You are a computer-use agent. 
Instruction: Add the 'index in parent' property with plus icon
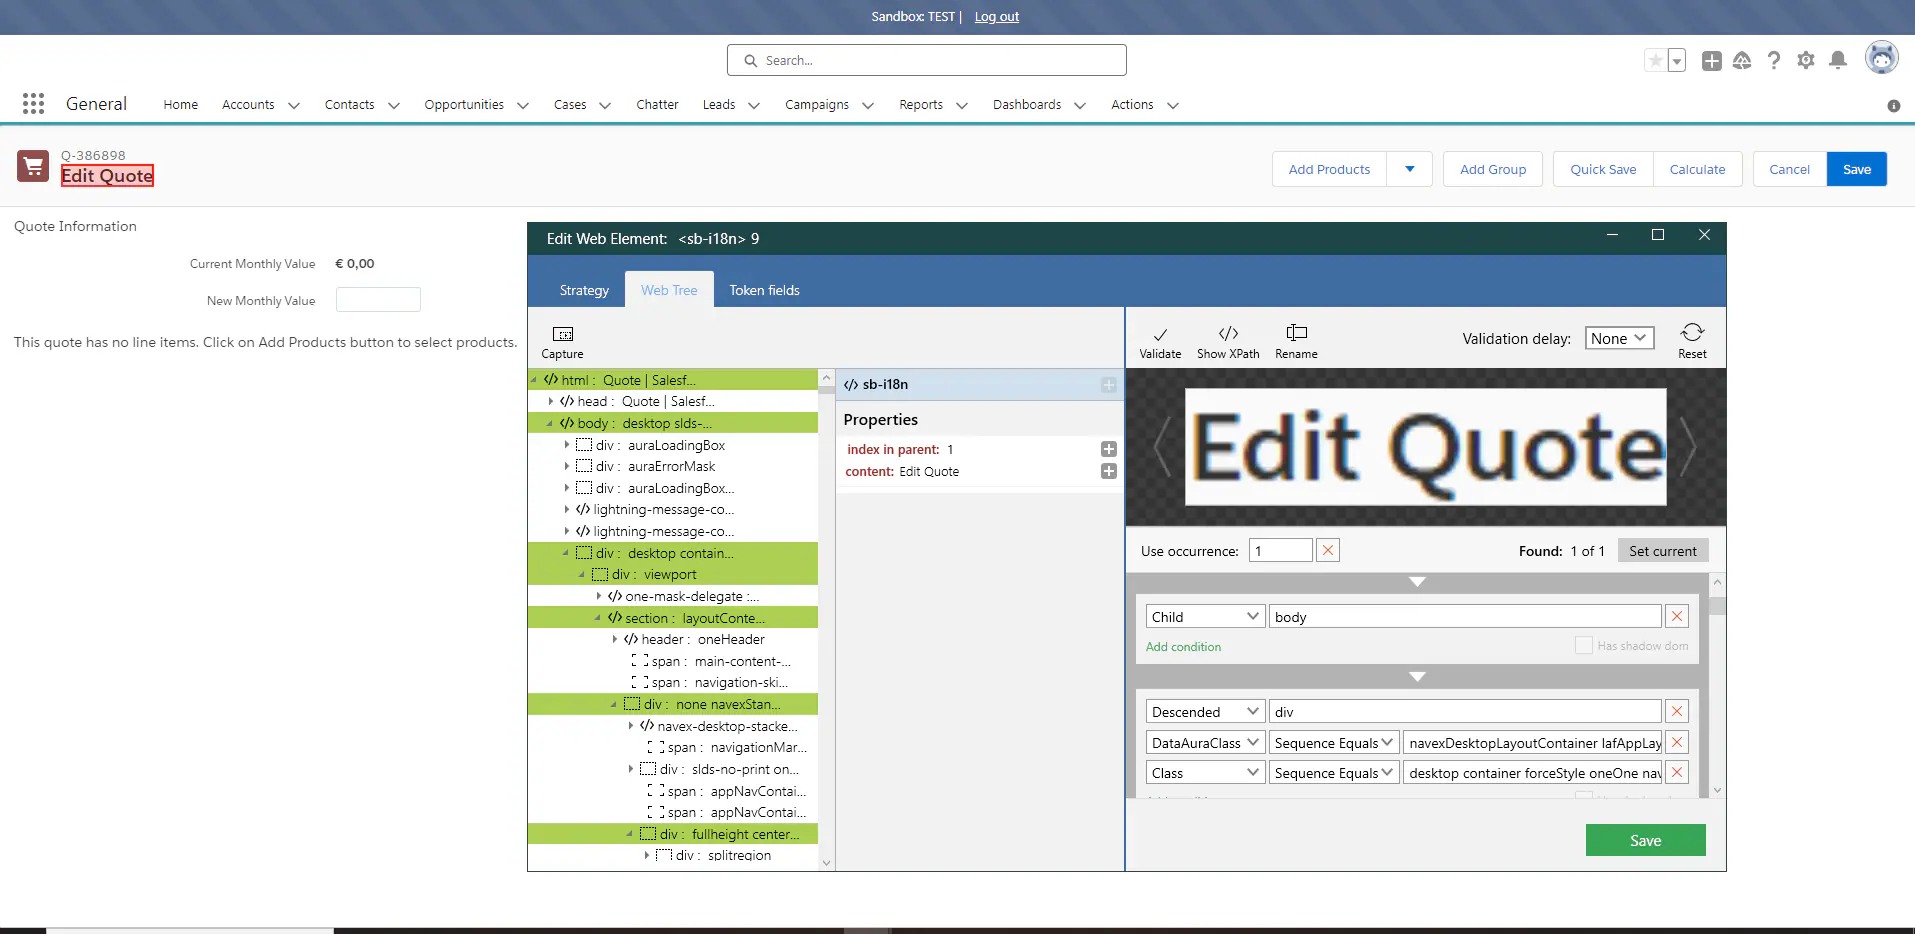tap(1108, 450)
